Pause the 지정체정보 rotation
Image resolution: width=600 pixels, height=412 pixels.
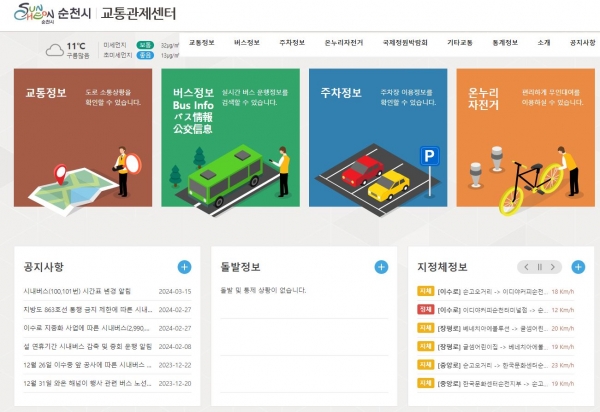[540, 267]
